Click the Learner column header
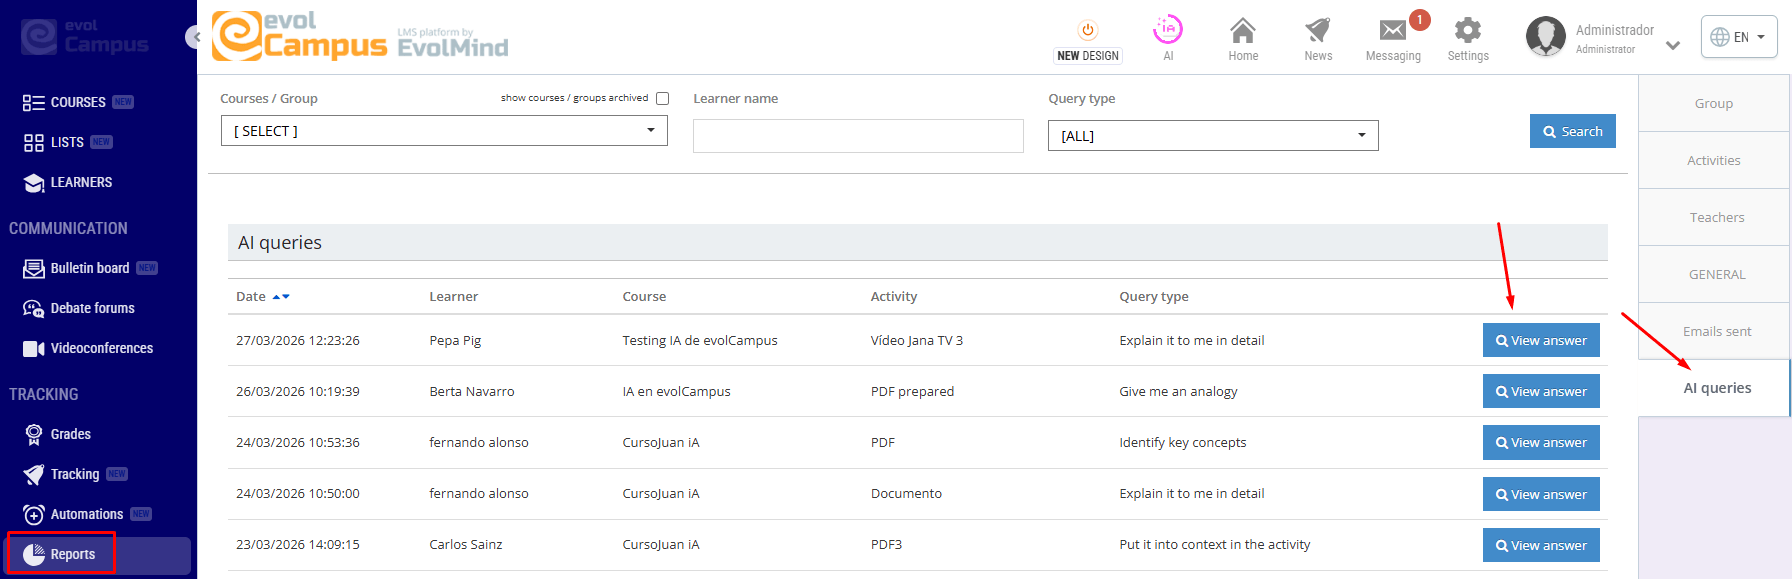 coord(454,297)
